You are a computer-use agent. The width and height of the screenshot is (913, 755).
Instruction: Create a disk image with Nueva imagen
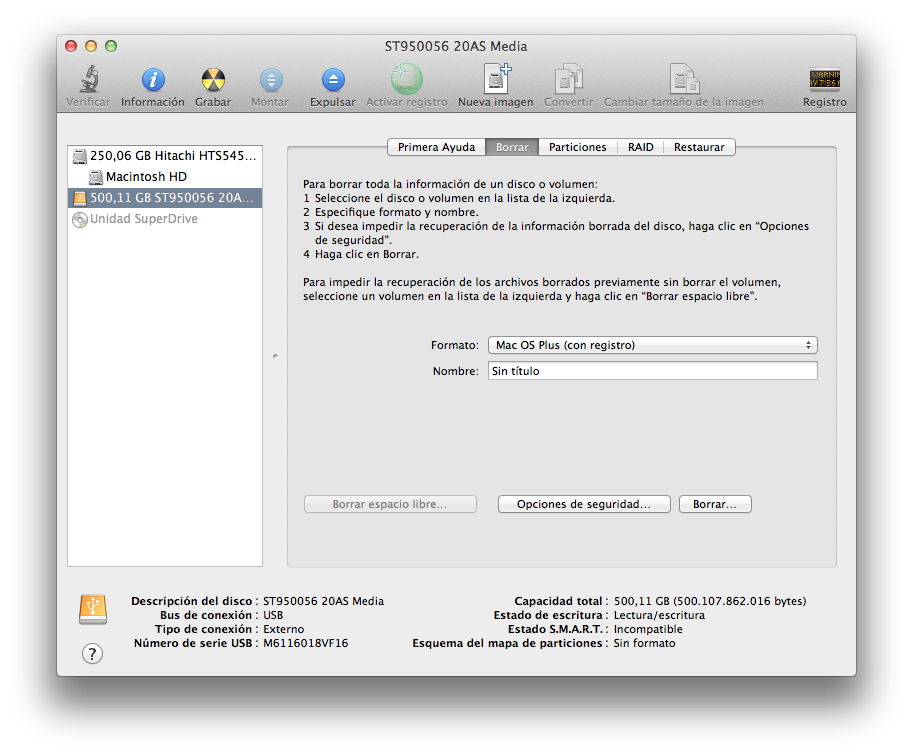coord(494,80)
